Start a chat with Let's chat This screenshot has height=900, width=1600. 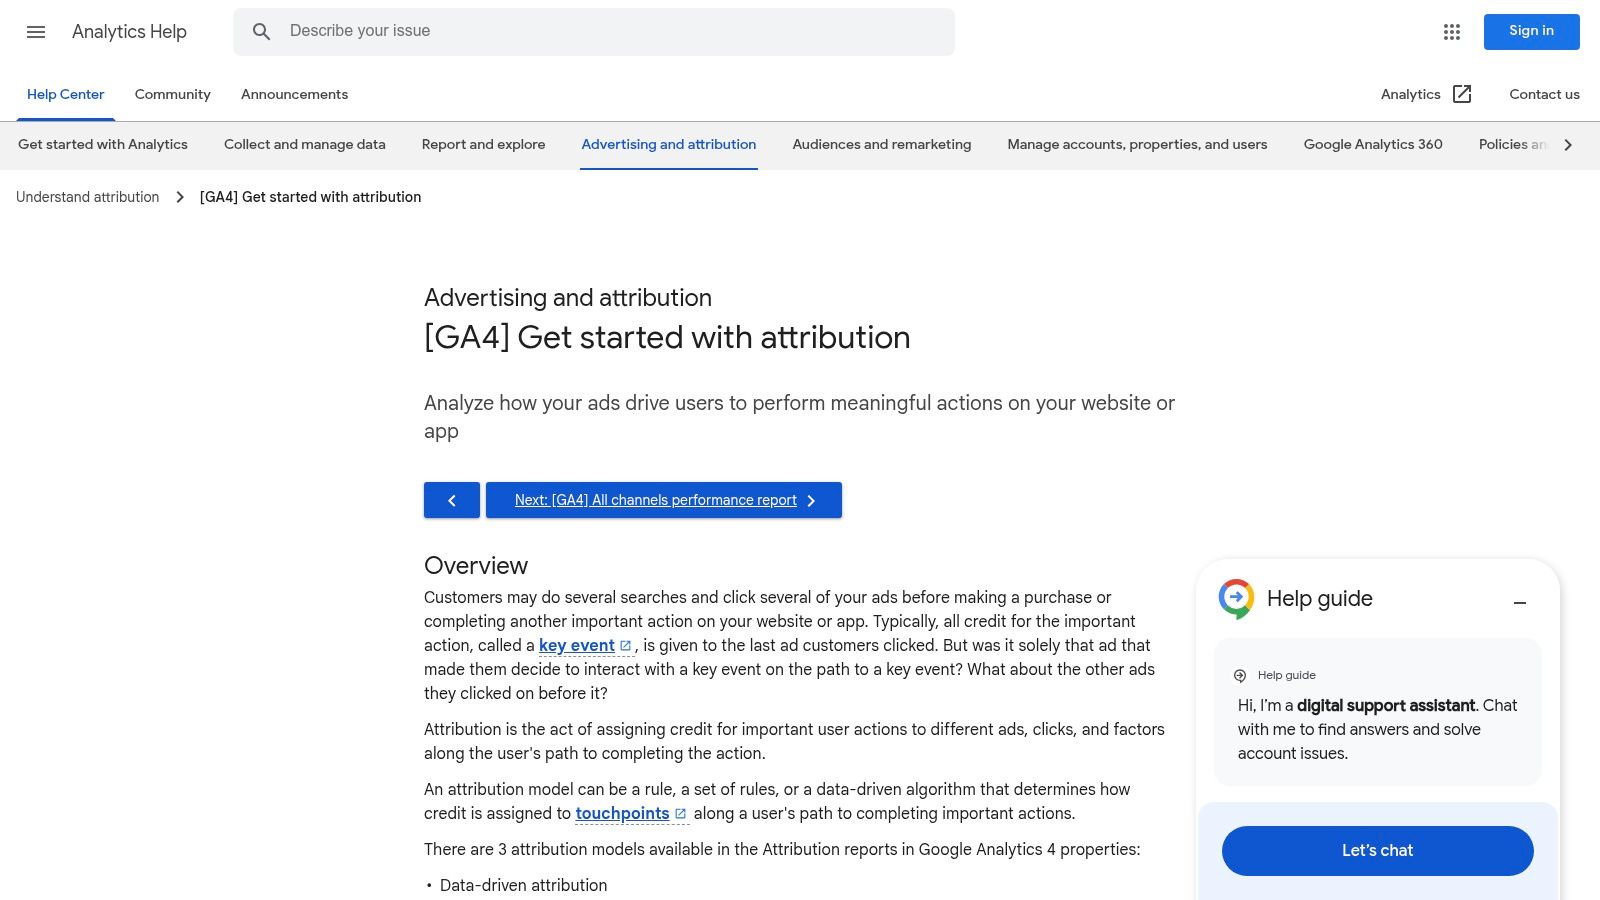tap(1377, 850)
